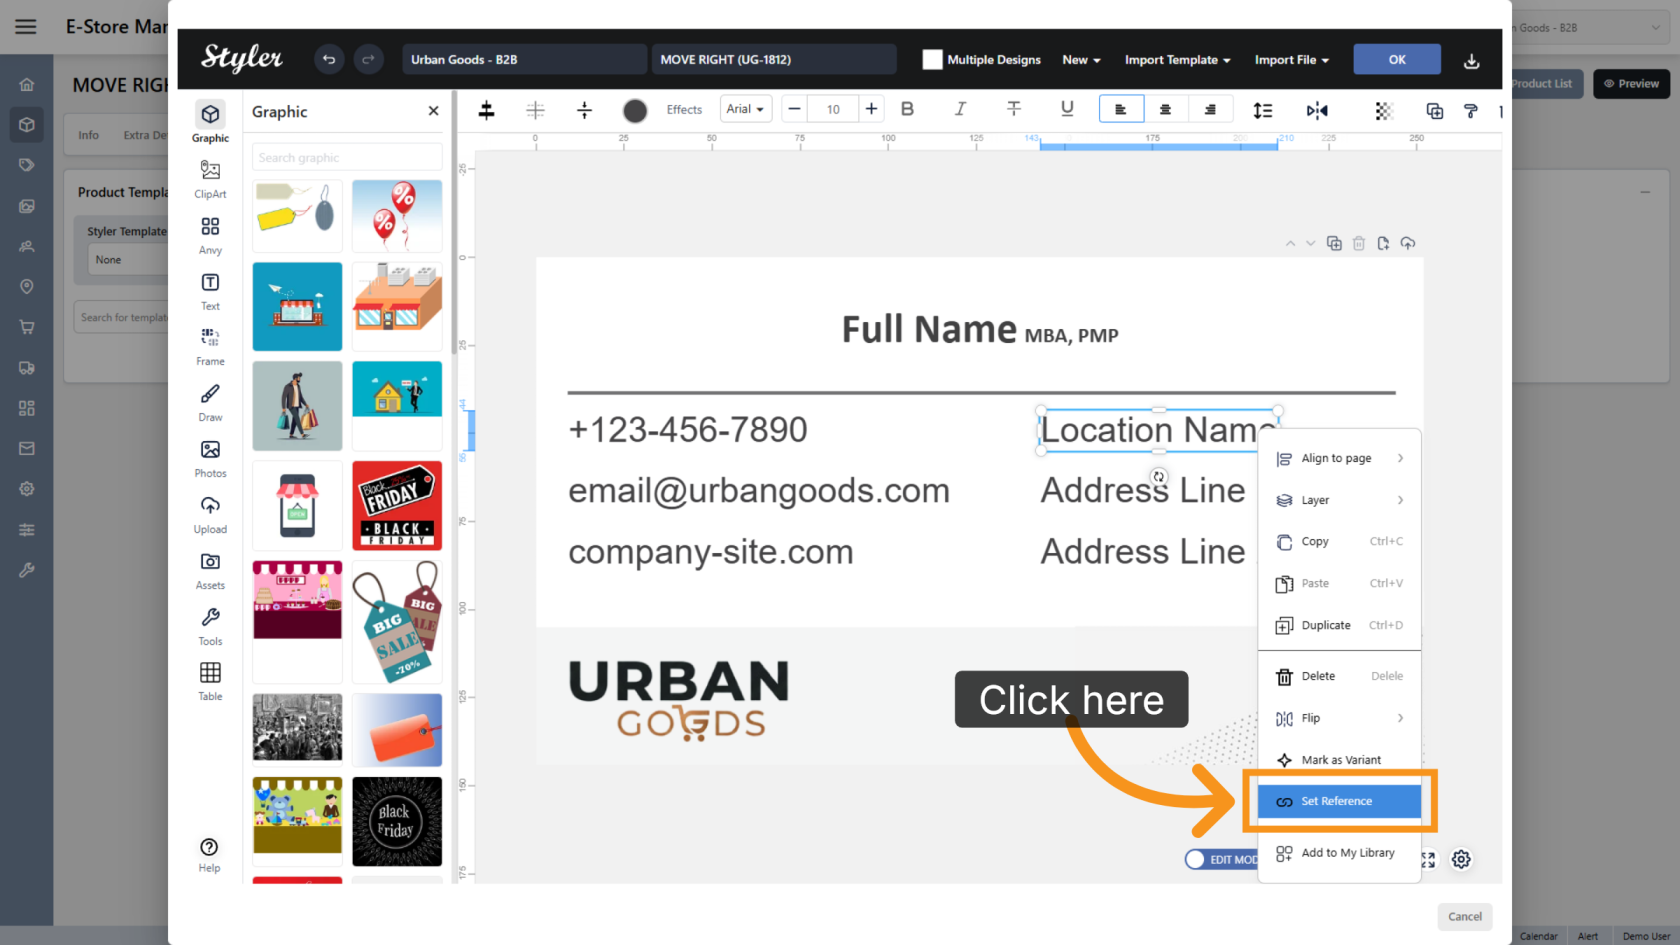Select the Draw tool
Screen dimensions: 1680x945
[210, 403]
